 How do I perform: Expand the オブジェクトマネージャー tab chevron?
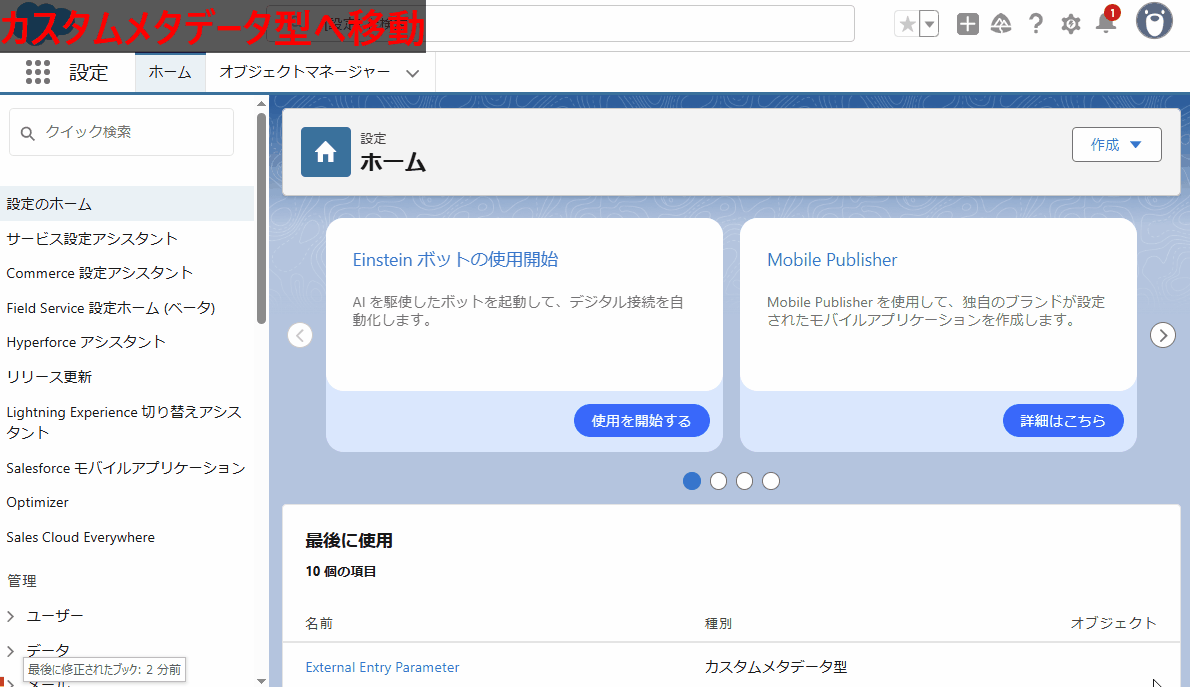tap(413, 74)
